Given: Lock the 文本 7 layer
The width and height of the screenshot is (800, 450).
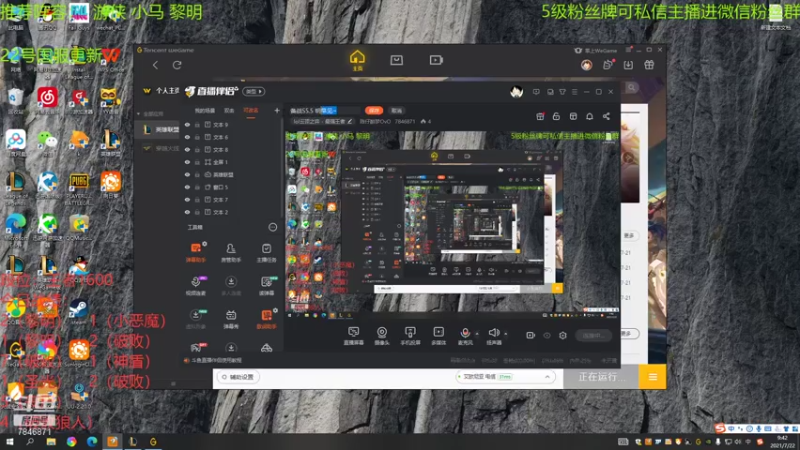Looking at the screenshot, I should [x=197, y=199].
